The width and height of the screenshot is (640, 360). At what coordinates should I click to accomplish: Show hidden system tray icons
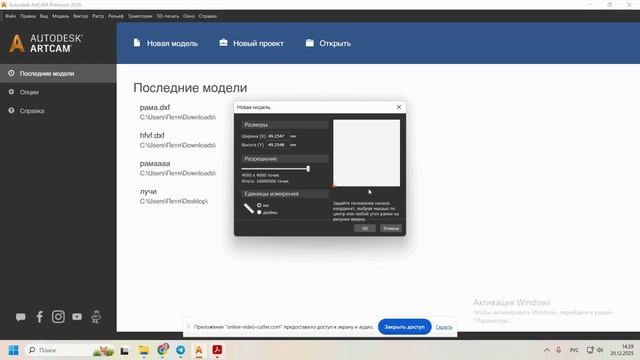pyautogui.click(x=547, y=350)
